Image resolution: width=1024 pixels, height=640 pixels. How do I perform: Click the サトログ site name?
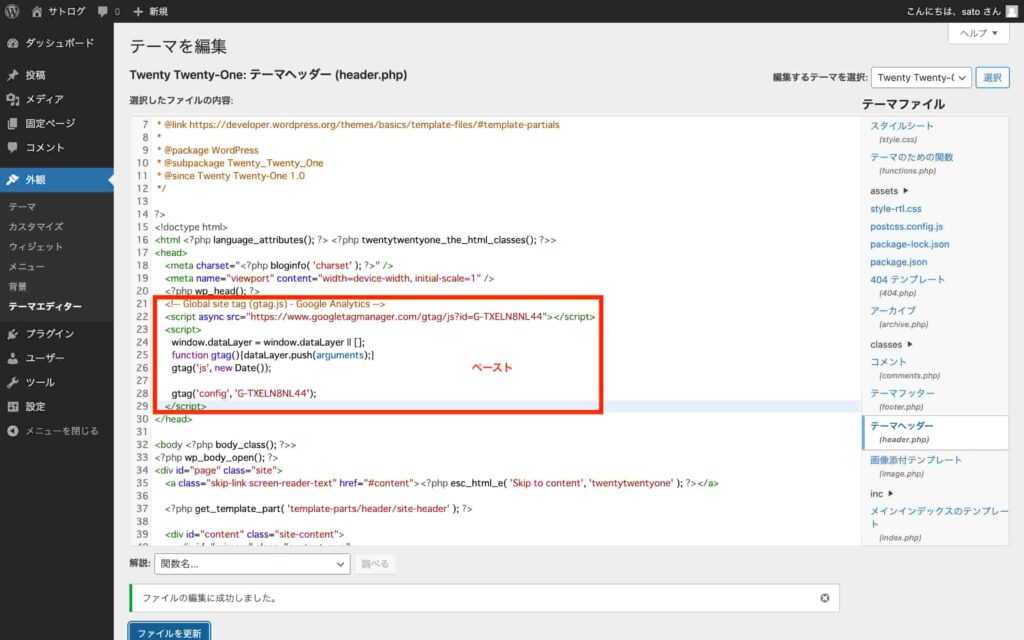tap(67, 12)
